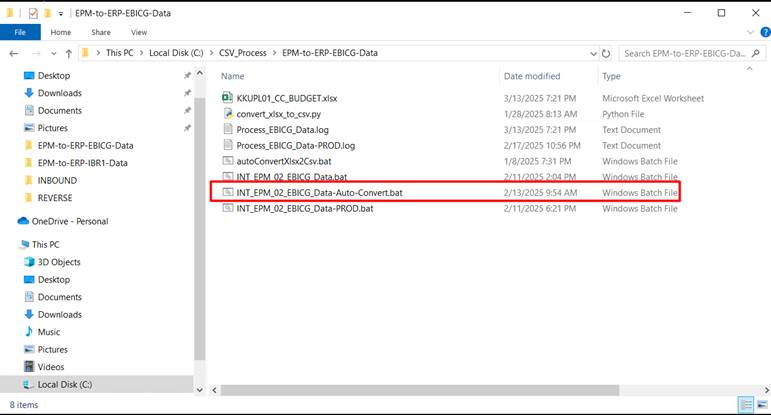Click EPM-to-ERP-EBICG-Data breadcrumb in address bar

click(x=330, y=53)
